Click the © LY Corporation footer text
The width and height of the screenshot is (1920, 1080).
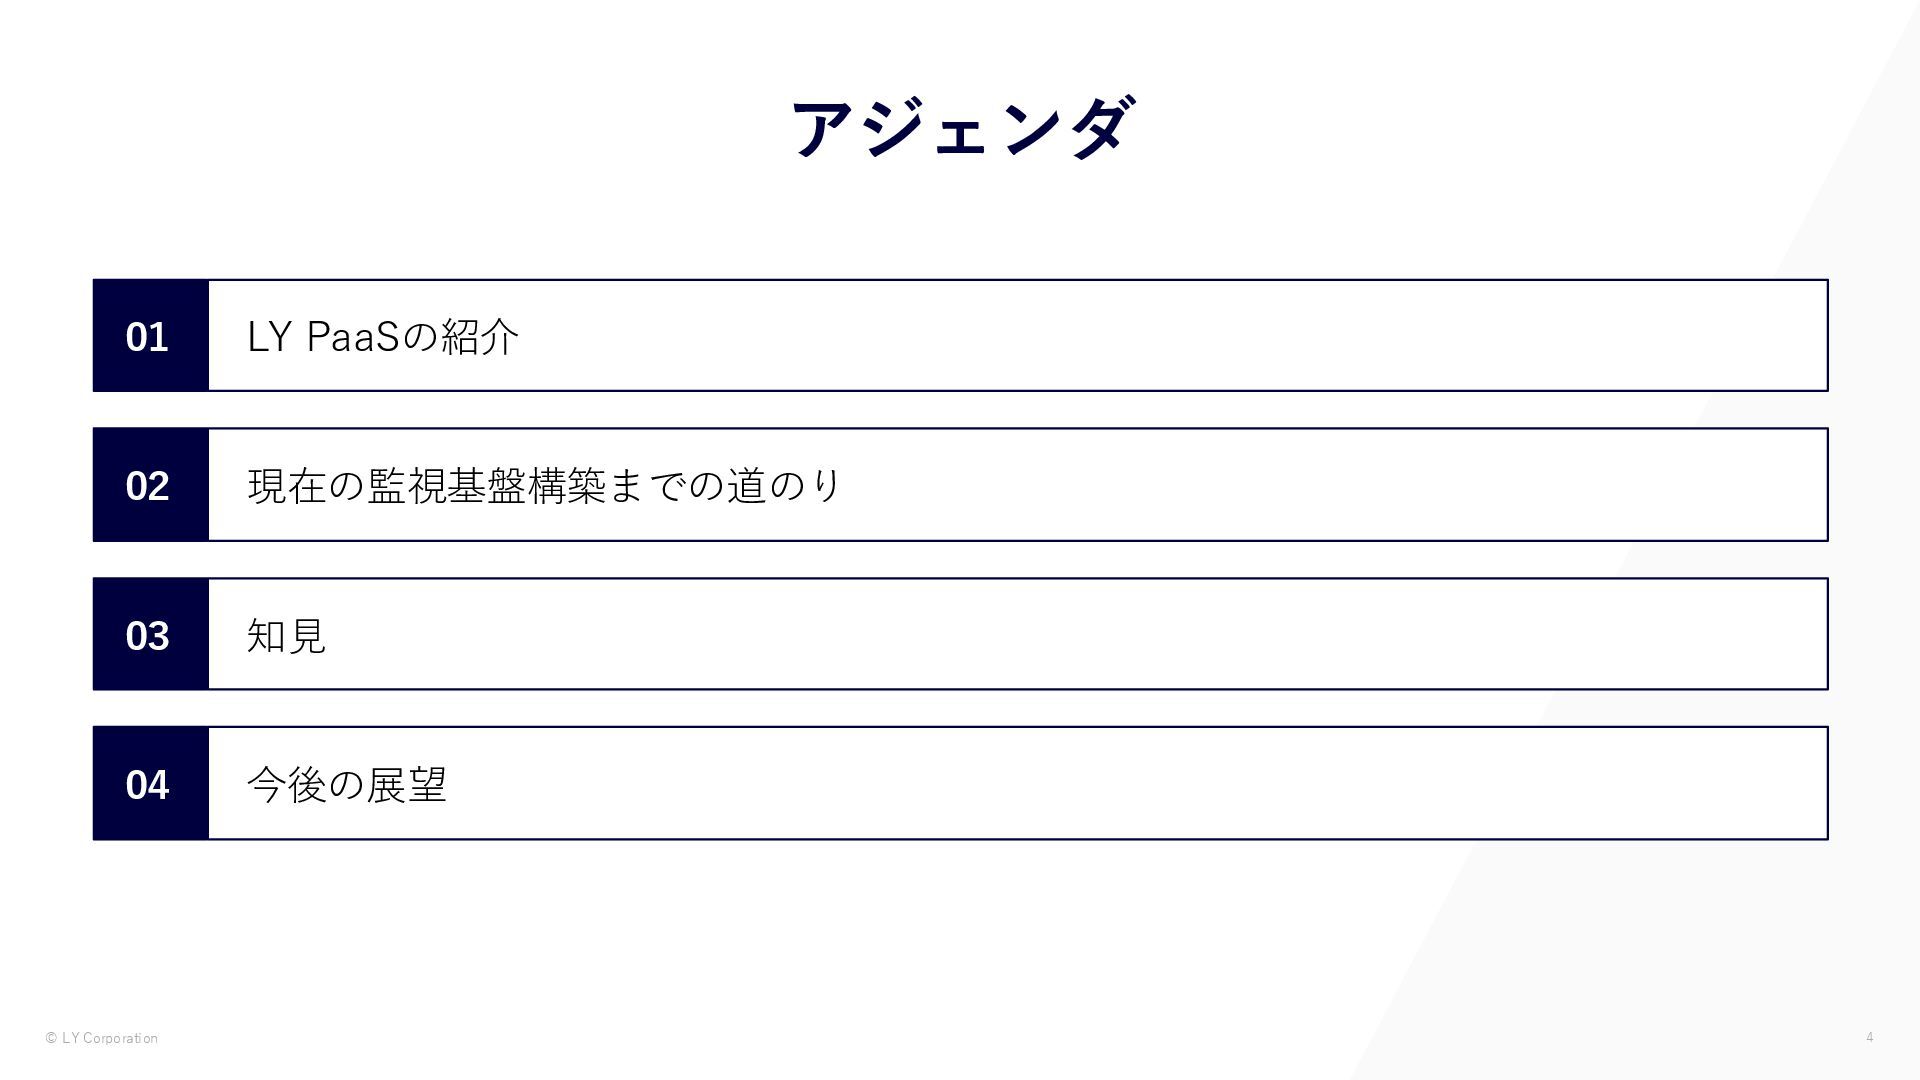pos(101,1038)
